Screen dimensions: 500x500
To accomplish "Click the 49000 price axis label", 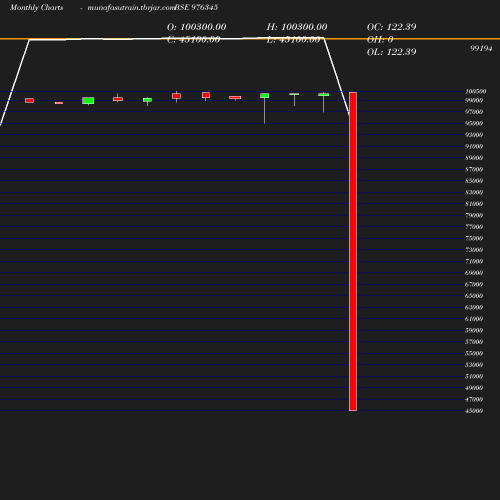I will pos(474,388).
